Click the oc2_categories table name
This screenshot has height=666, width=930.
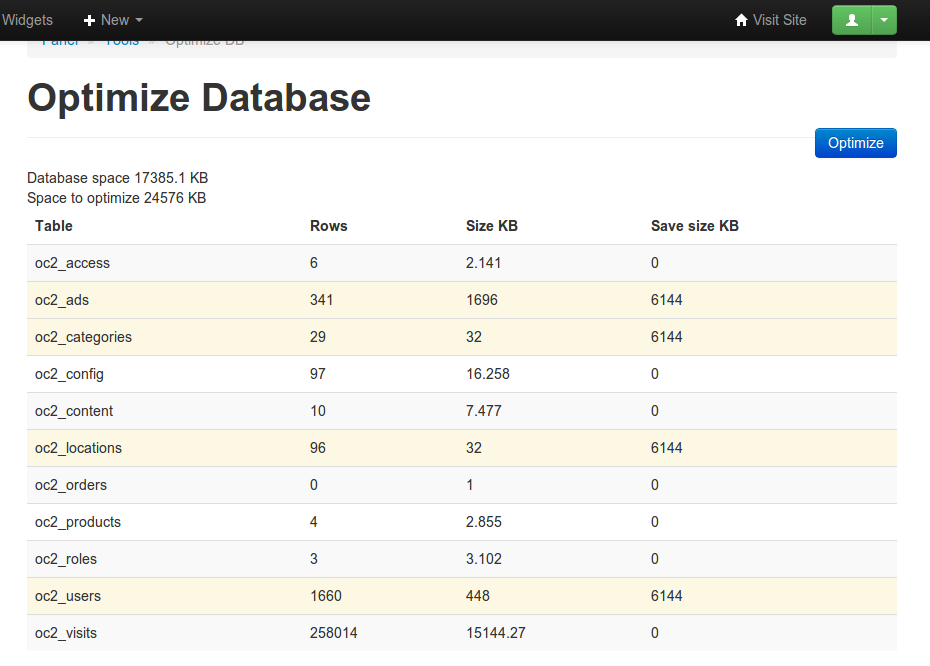point(83,337)
